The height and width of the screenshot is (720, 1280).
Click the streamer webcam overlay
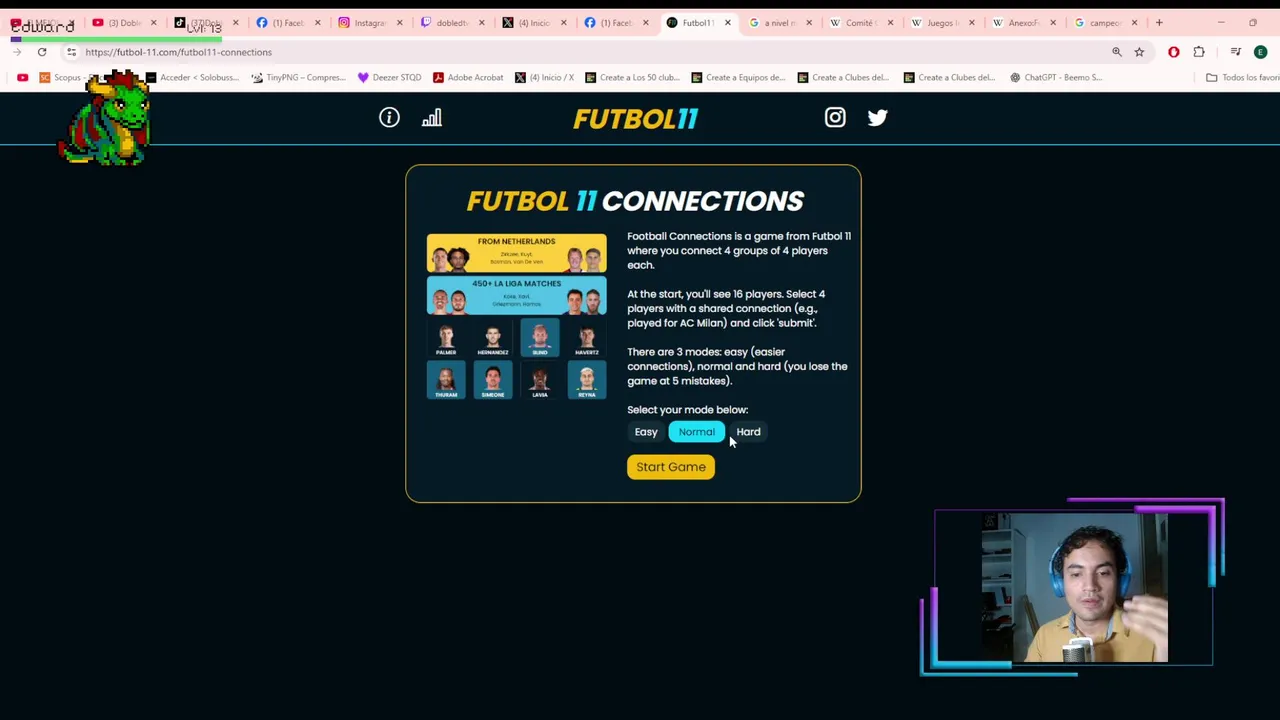1074,588
